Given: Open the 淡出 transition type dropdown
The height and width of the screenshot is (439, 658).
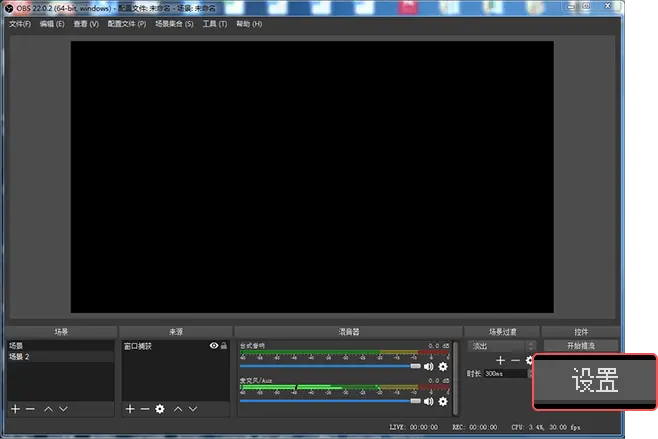Looking at the screenshot, I should (x=501, y=346).
